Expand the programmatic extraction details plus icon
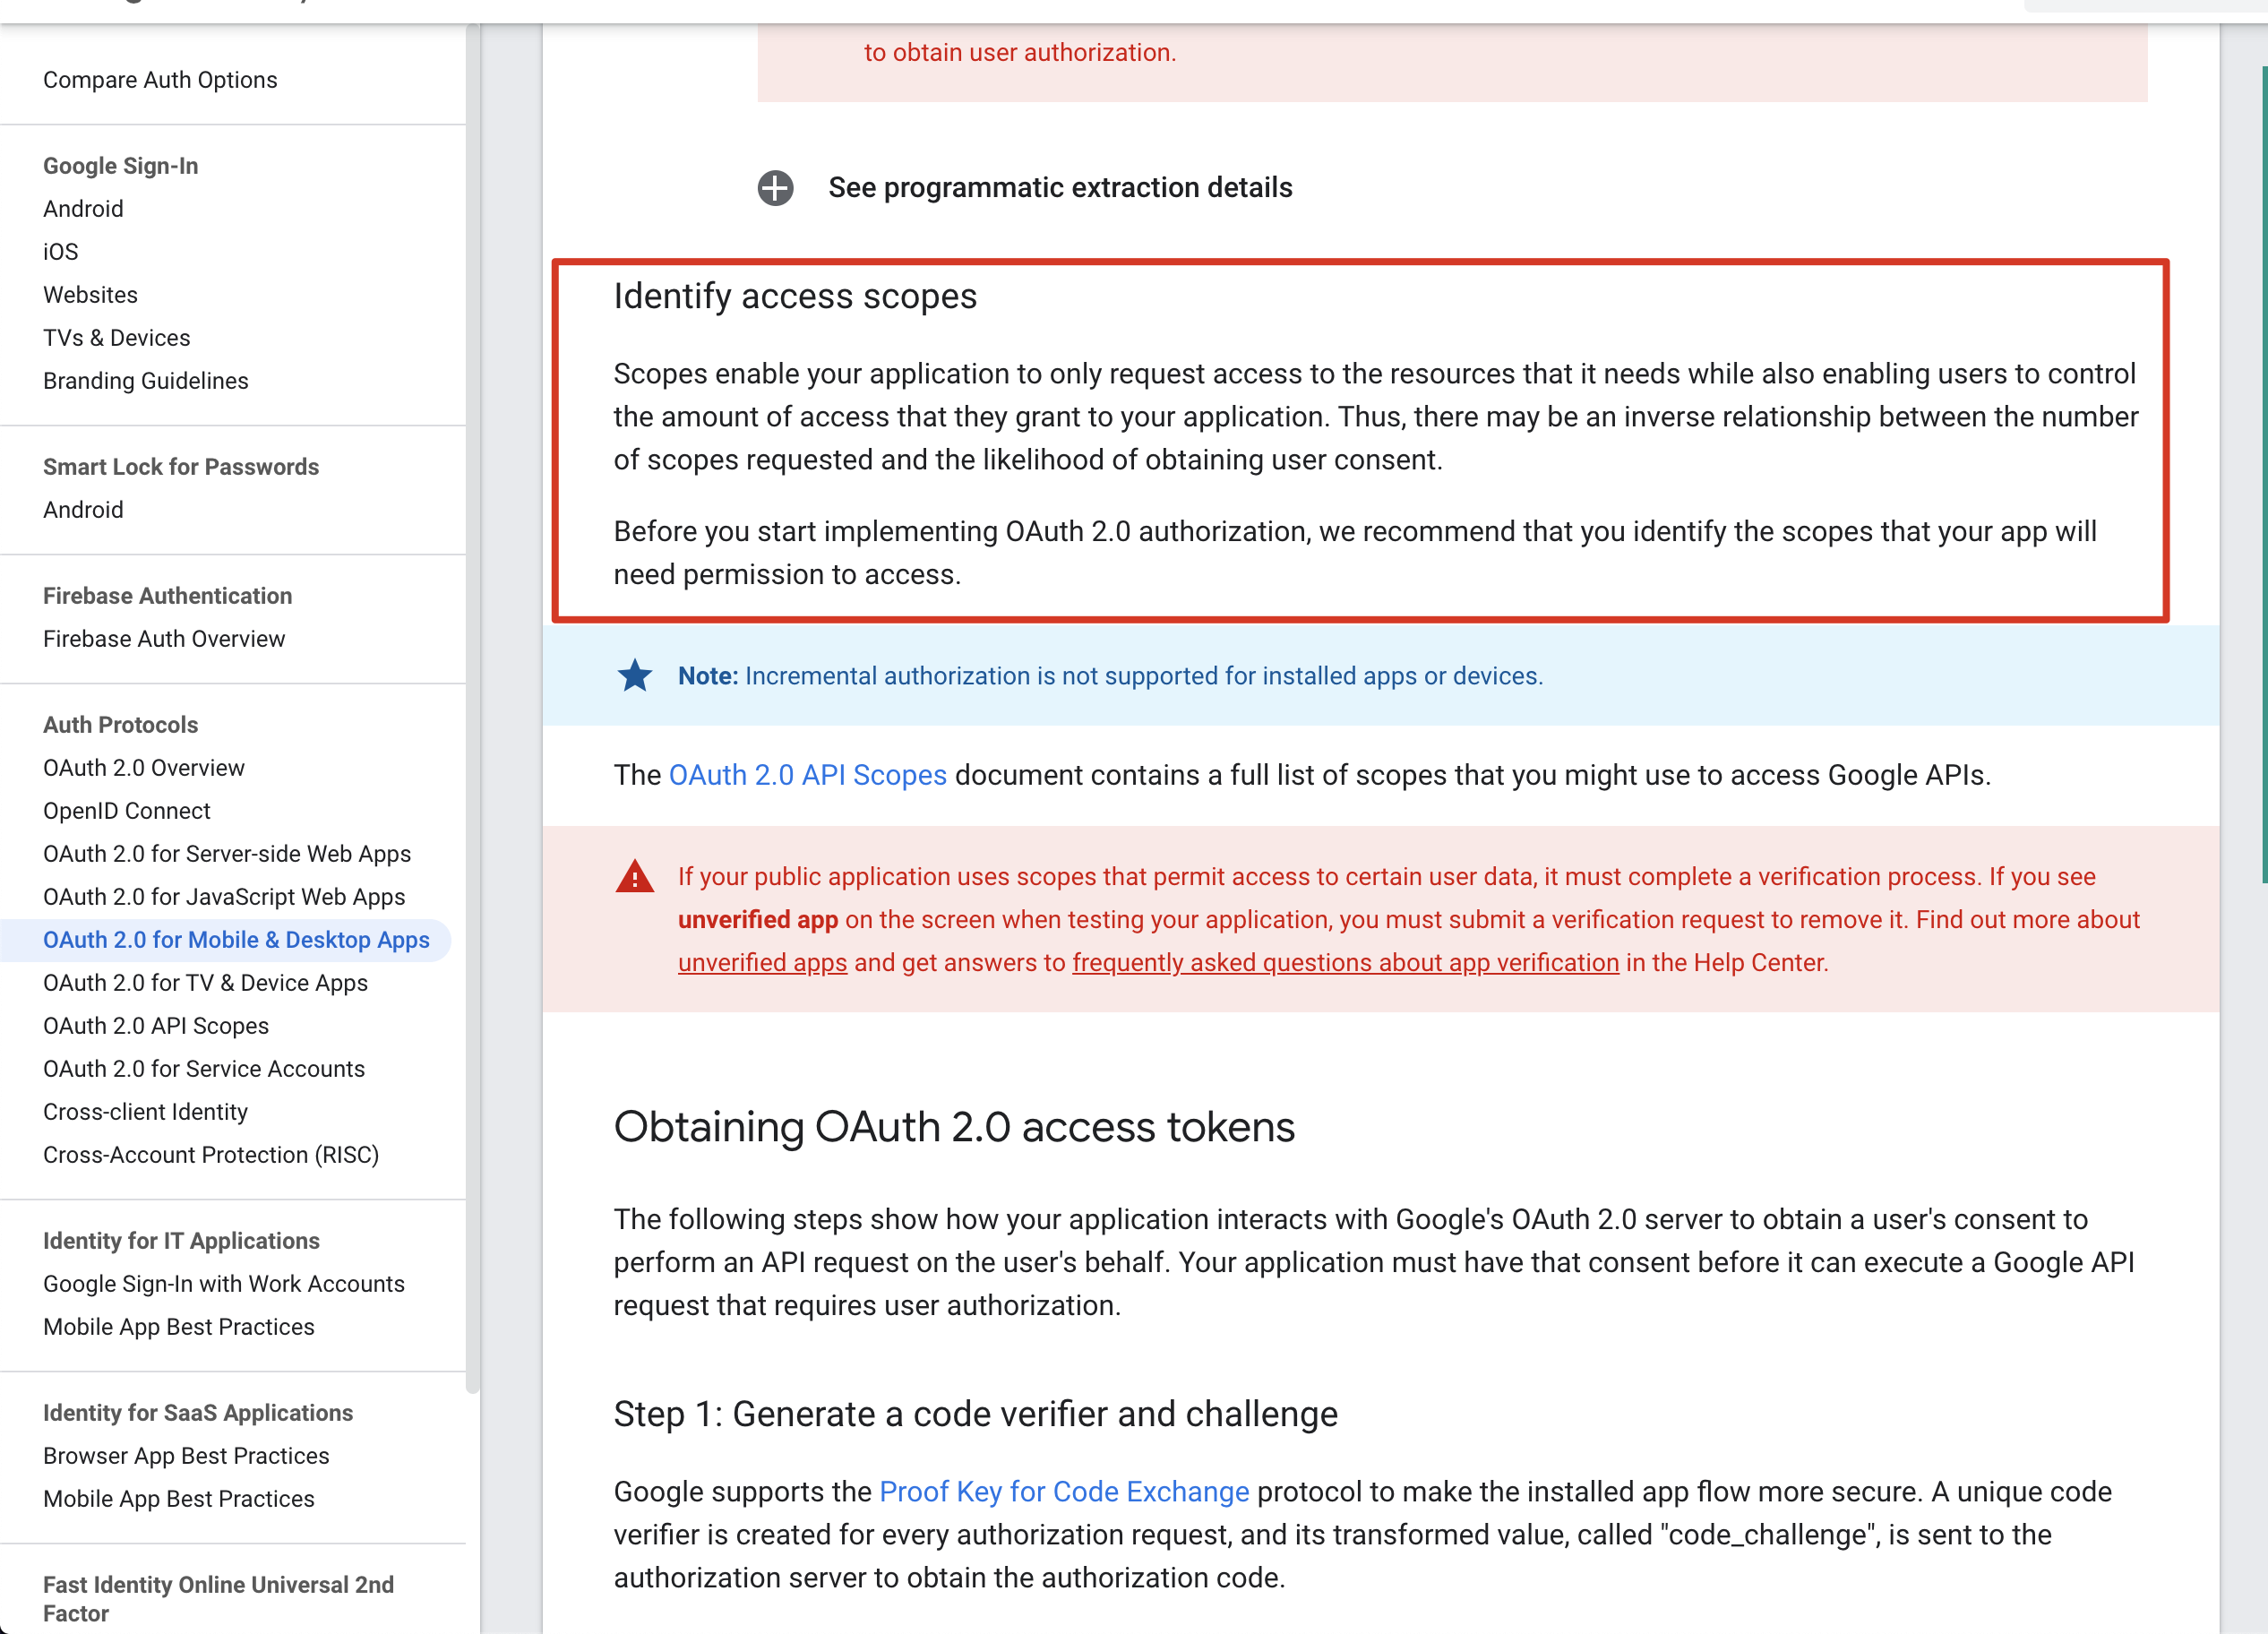This screenshot has width=2268, height=1634. tap(775, 188)
